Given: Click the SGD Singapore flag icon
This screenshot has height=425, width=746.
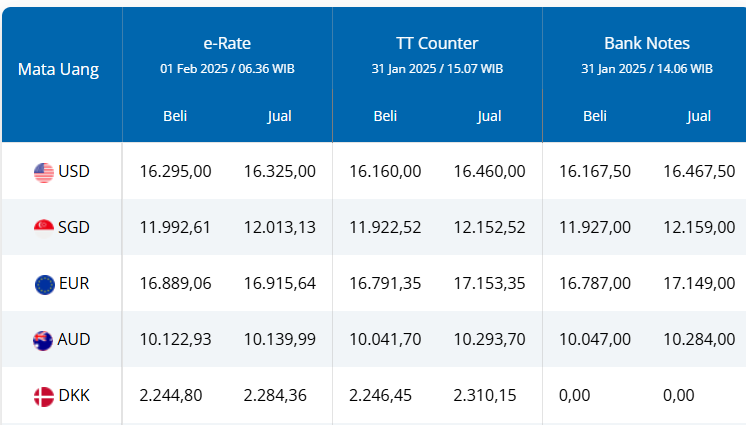Looking at the screenshot, I should (43, 228).
